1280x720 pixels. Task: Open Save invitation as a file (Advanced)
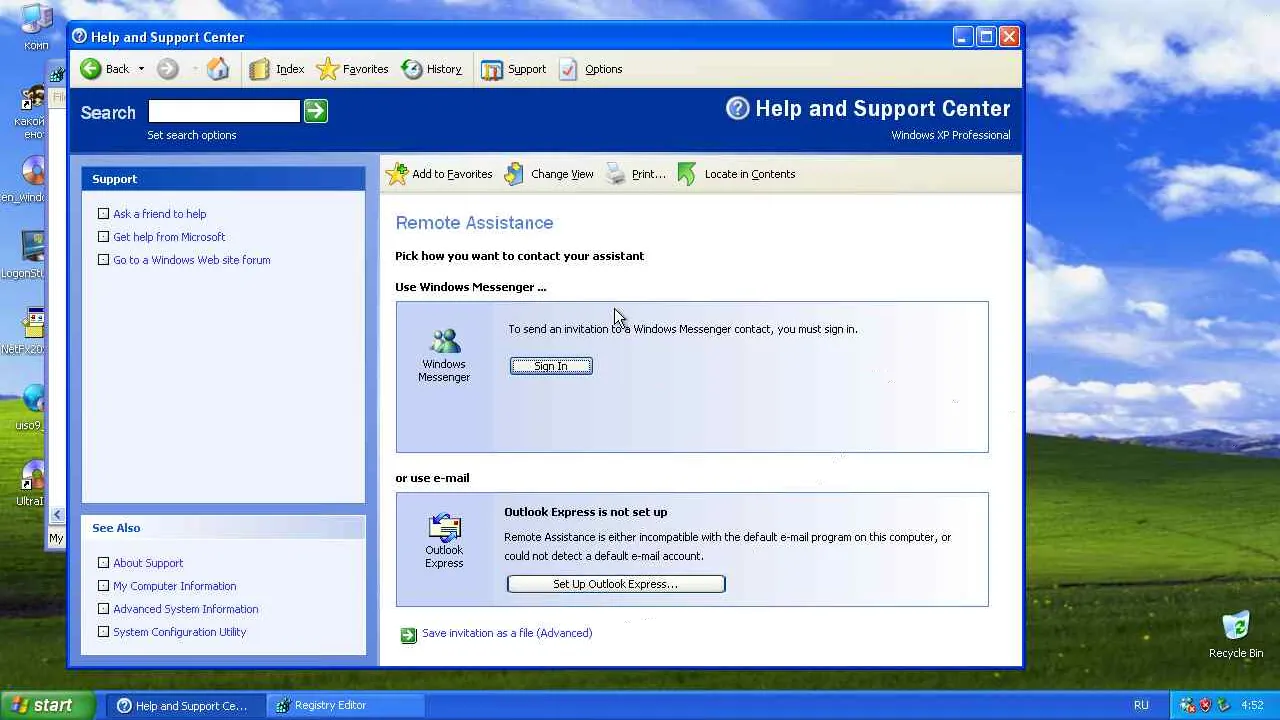(x=507, y=633)
